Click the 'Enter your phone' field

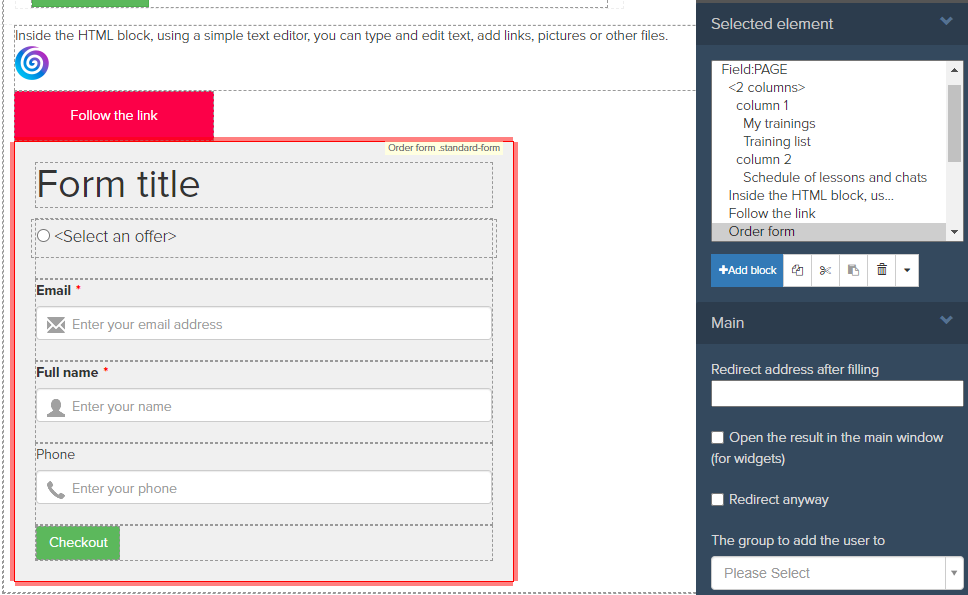(264, 488)
